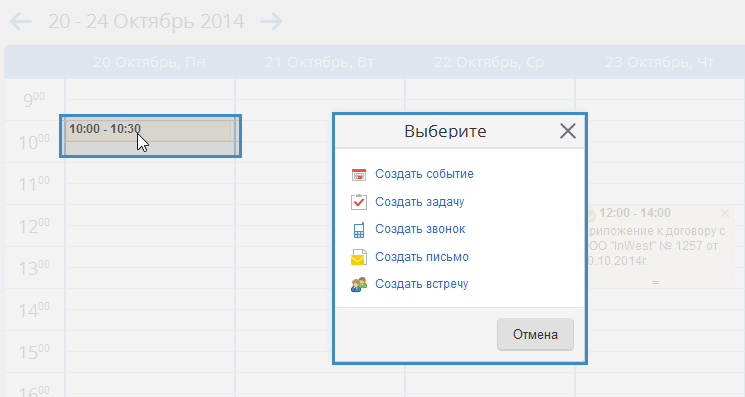Click the checkmark clipboard icon for Создать задачу
Image resolution: width=745 pixels, height=397 pixels.
359,202
